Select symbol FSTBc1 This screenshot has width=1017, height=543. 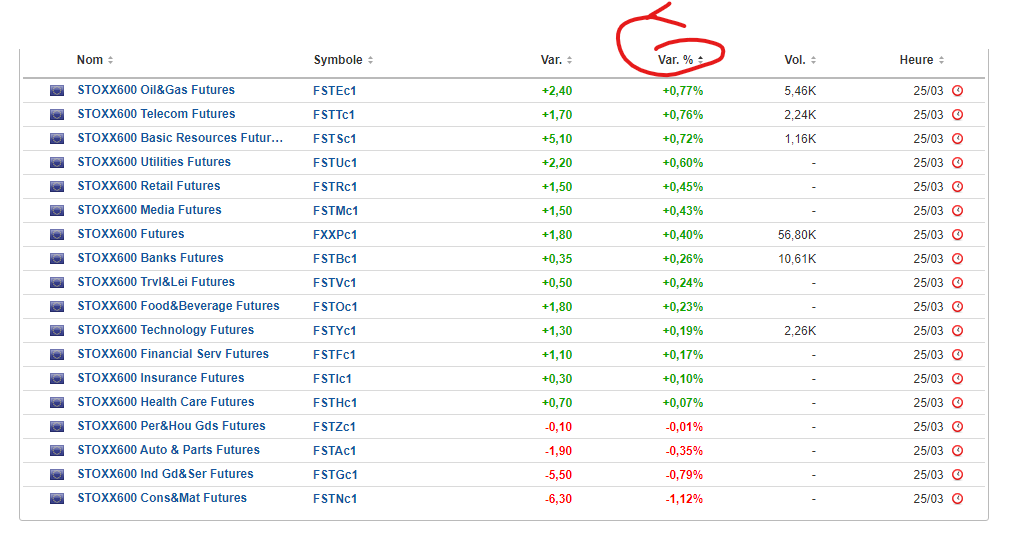pyautogui.click(x=335, y=259)
